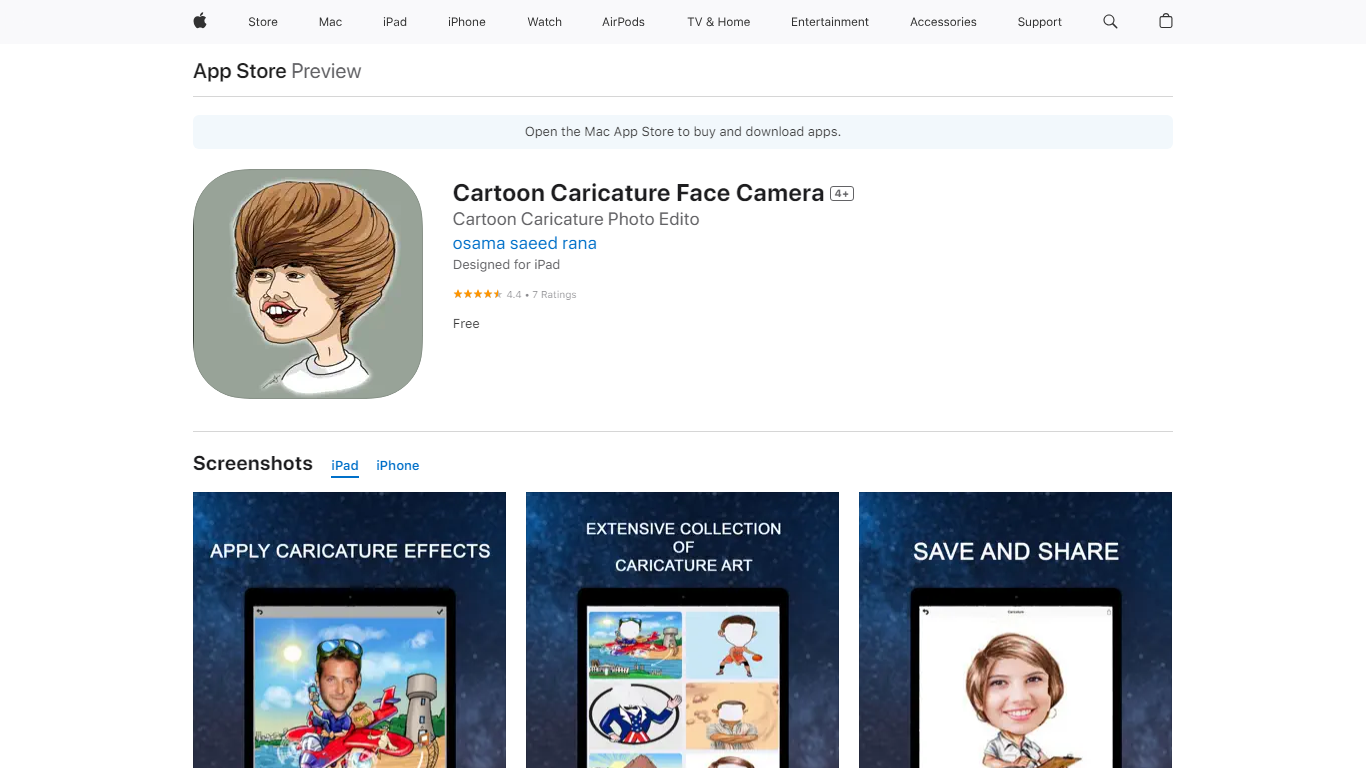Switch to iPhone screenshots tab
Viewport: 1366px width, 768px height.
click(x=397, y=466)
